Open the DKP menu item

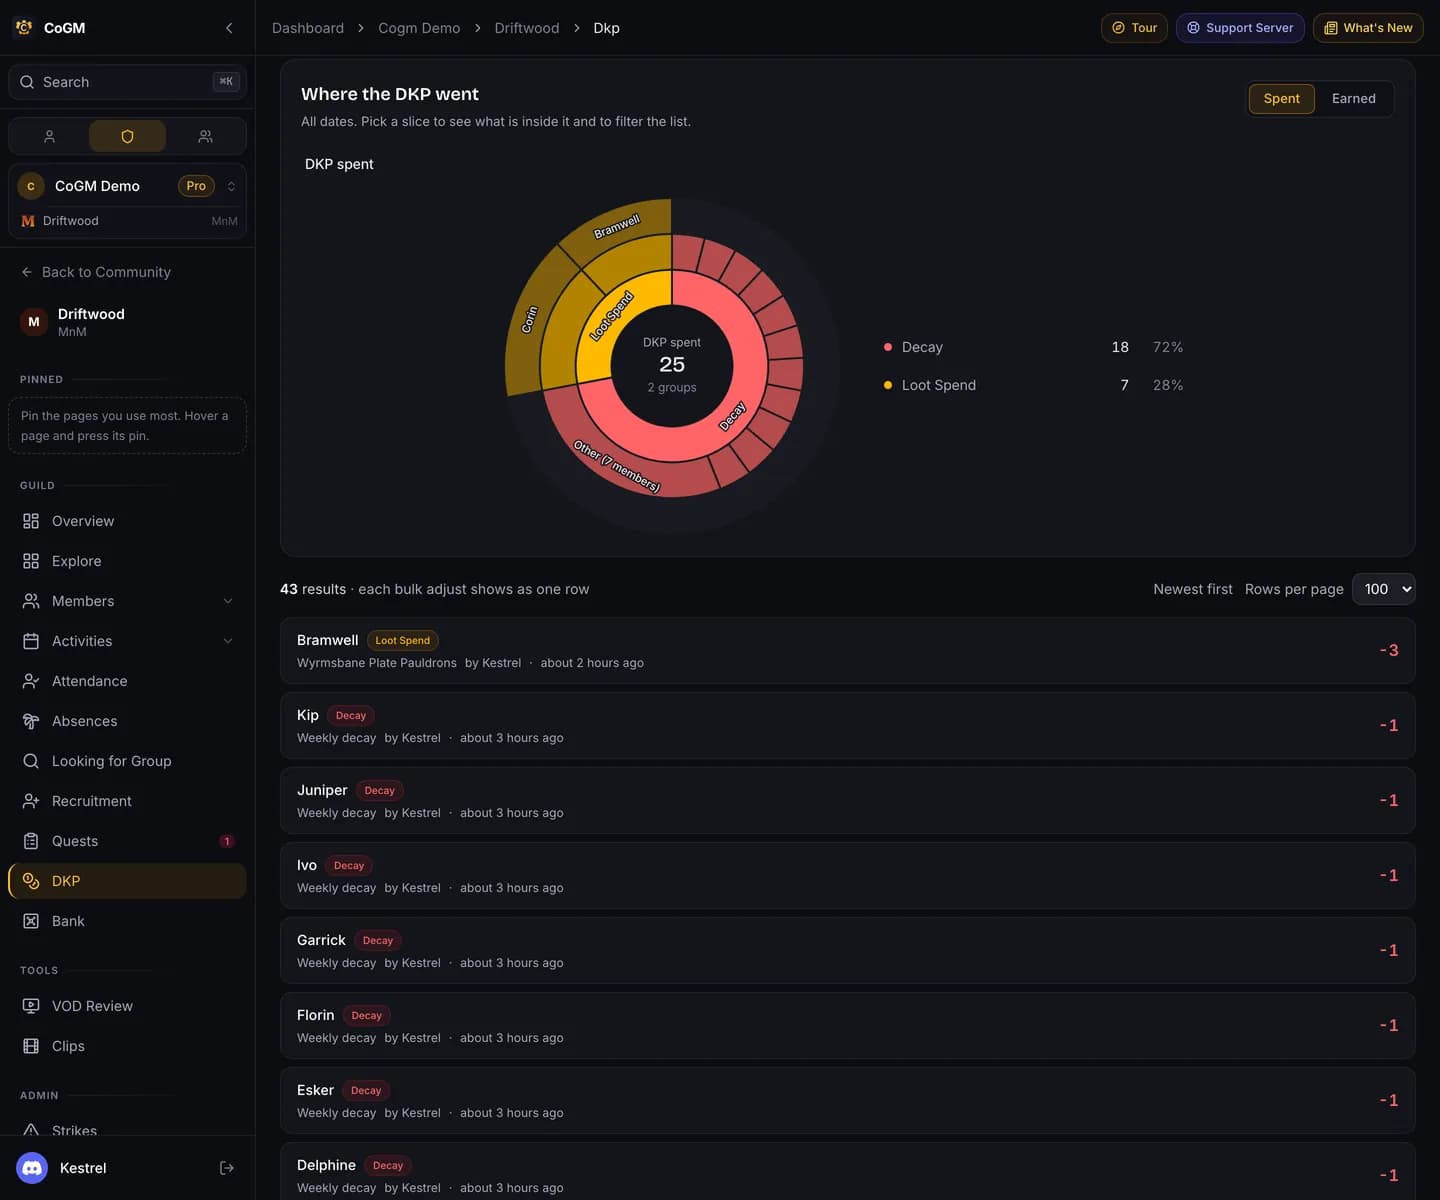[x=127, y=881]
